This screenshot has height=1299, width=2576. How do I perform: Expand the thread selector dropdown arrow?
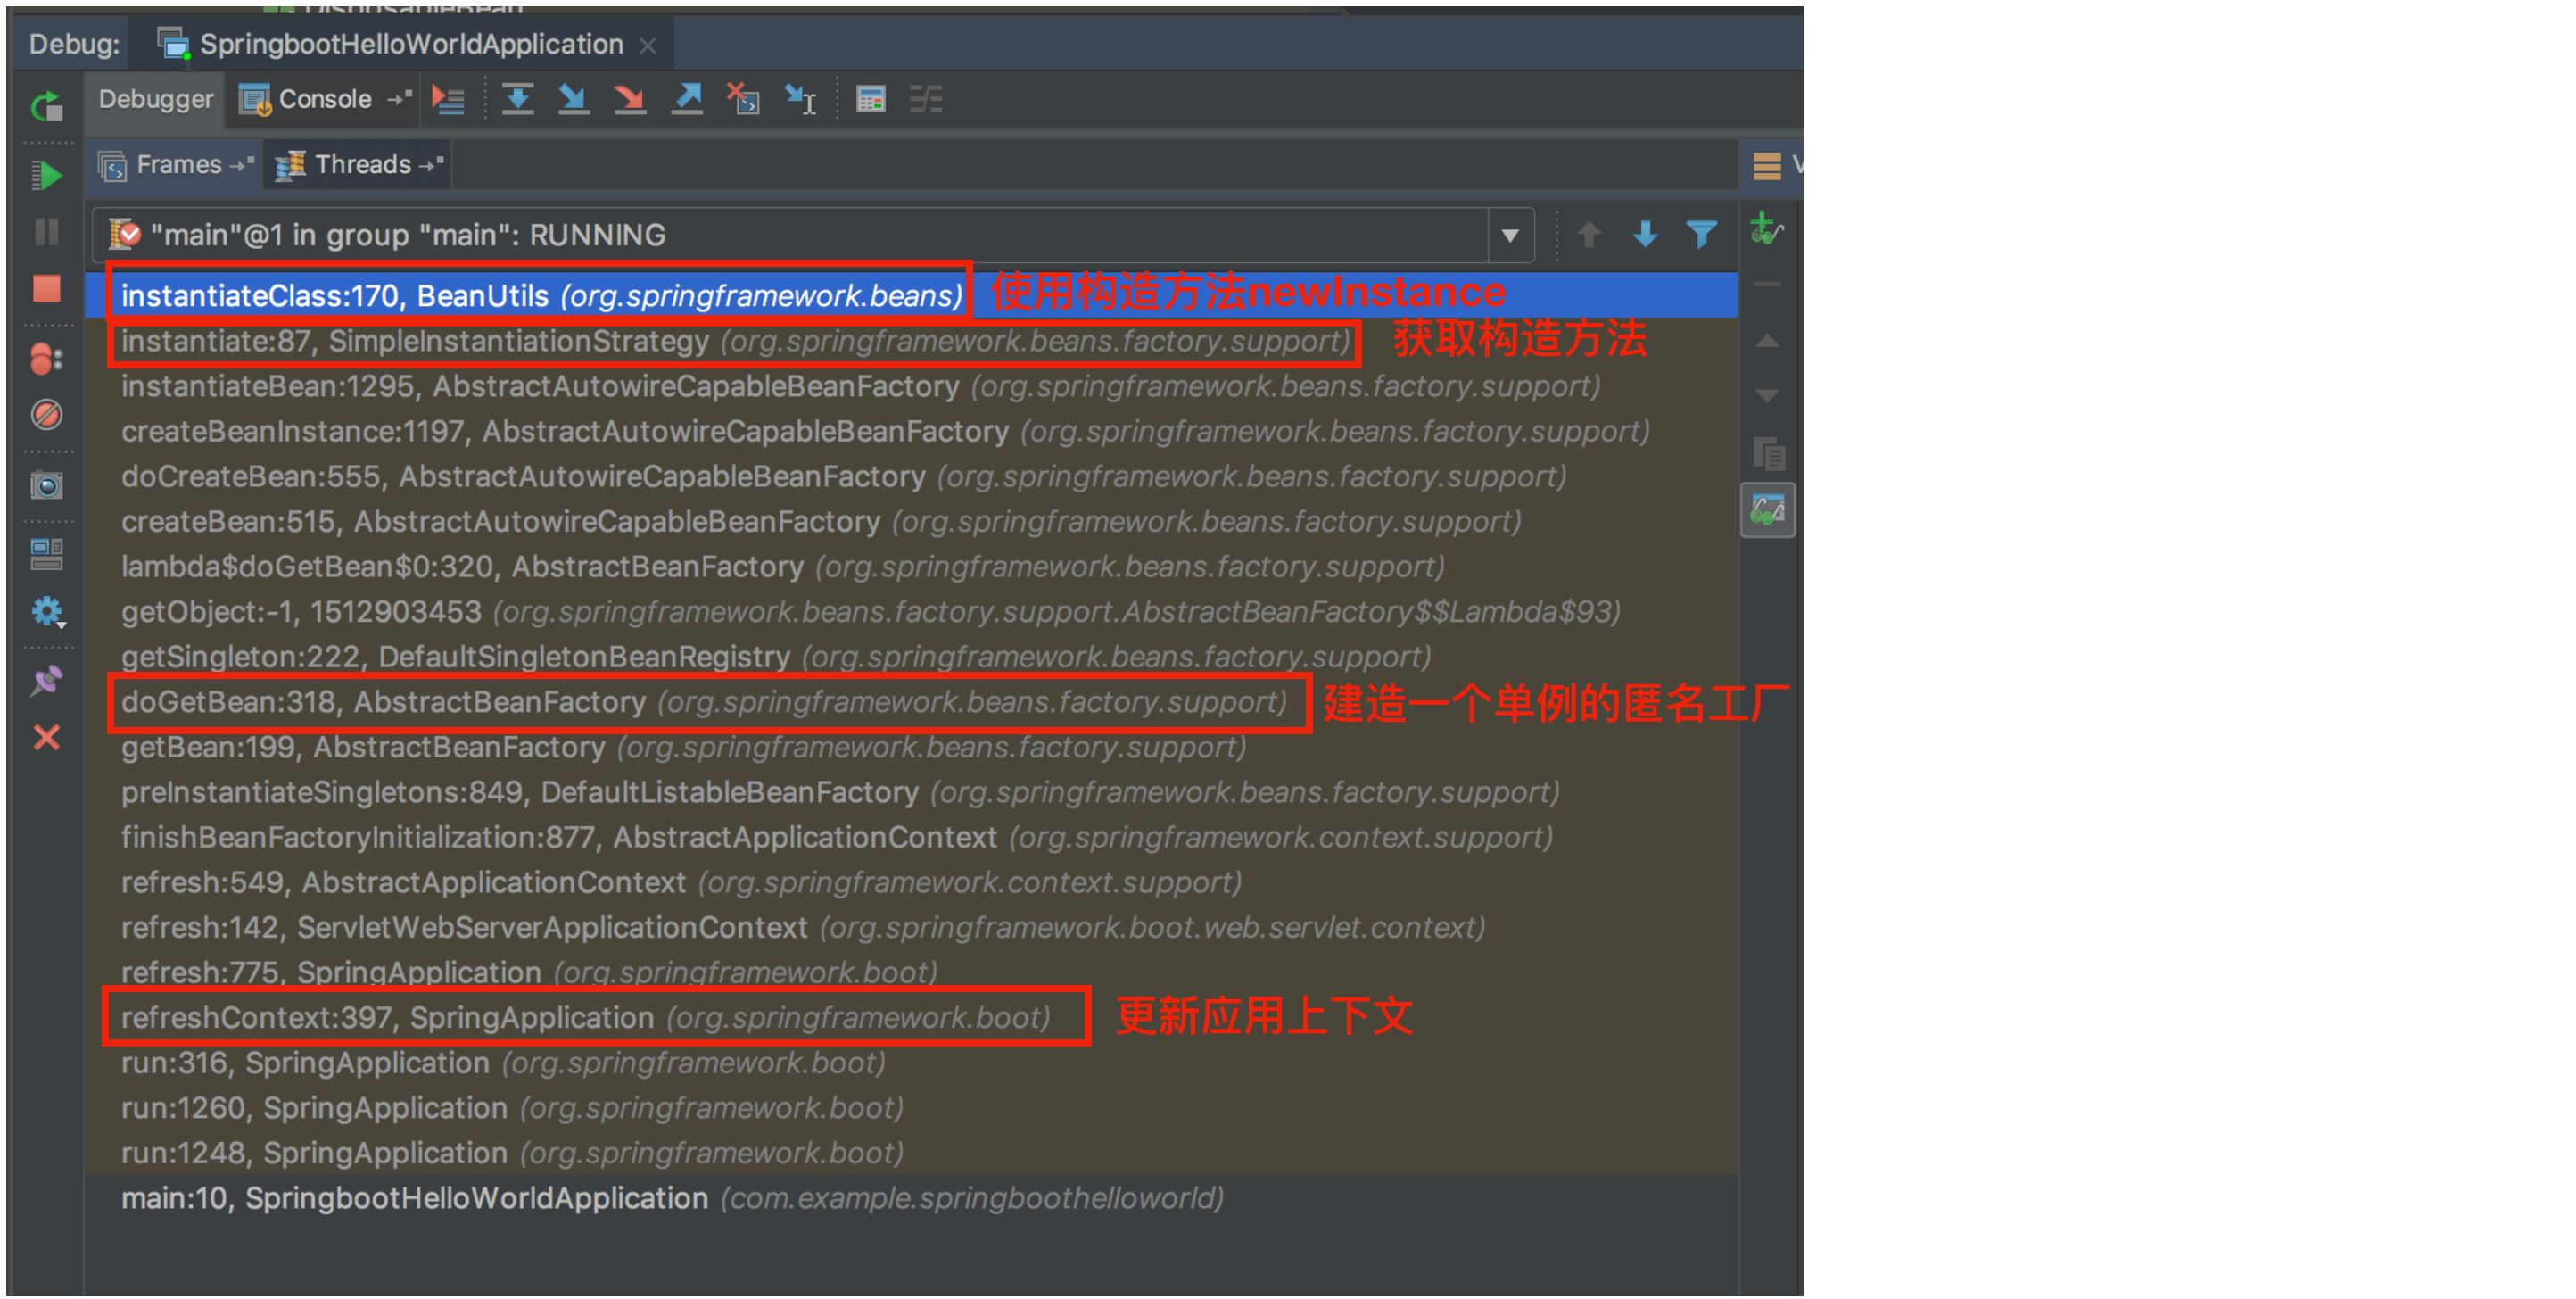tap(1510, 236)
